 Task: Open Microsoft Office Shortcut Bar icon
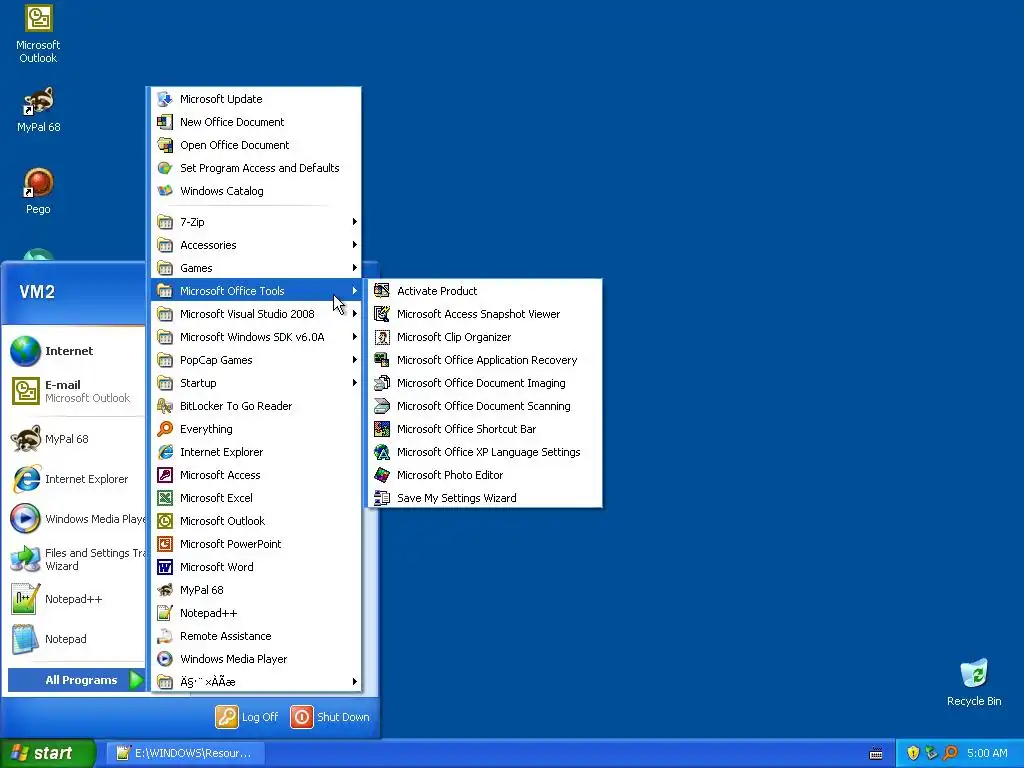(x=382, y=428)
